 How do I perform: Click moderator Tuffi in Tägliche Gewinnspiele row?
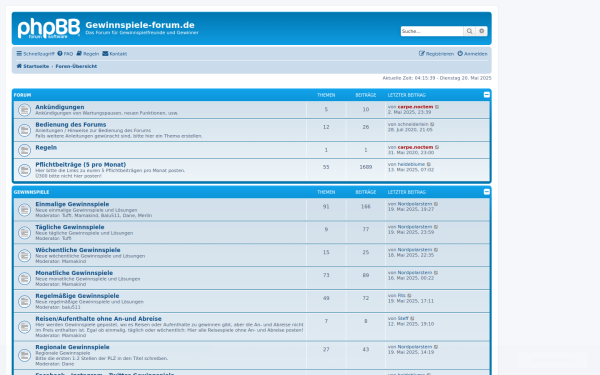(67, 238)
